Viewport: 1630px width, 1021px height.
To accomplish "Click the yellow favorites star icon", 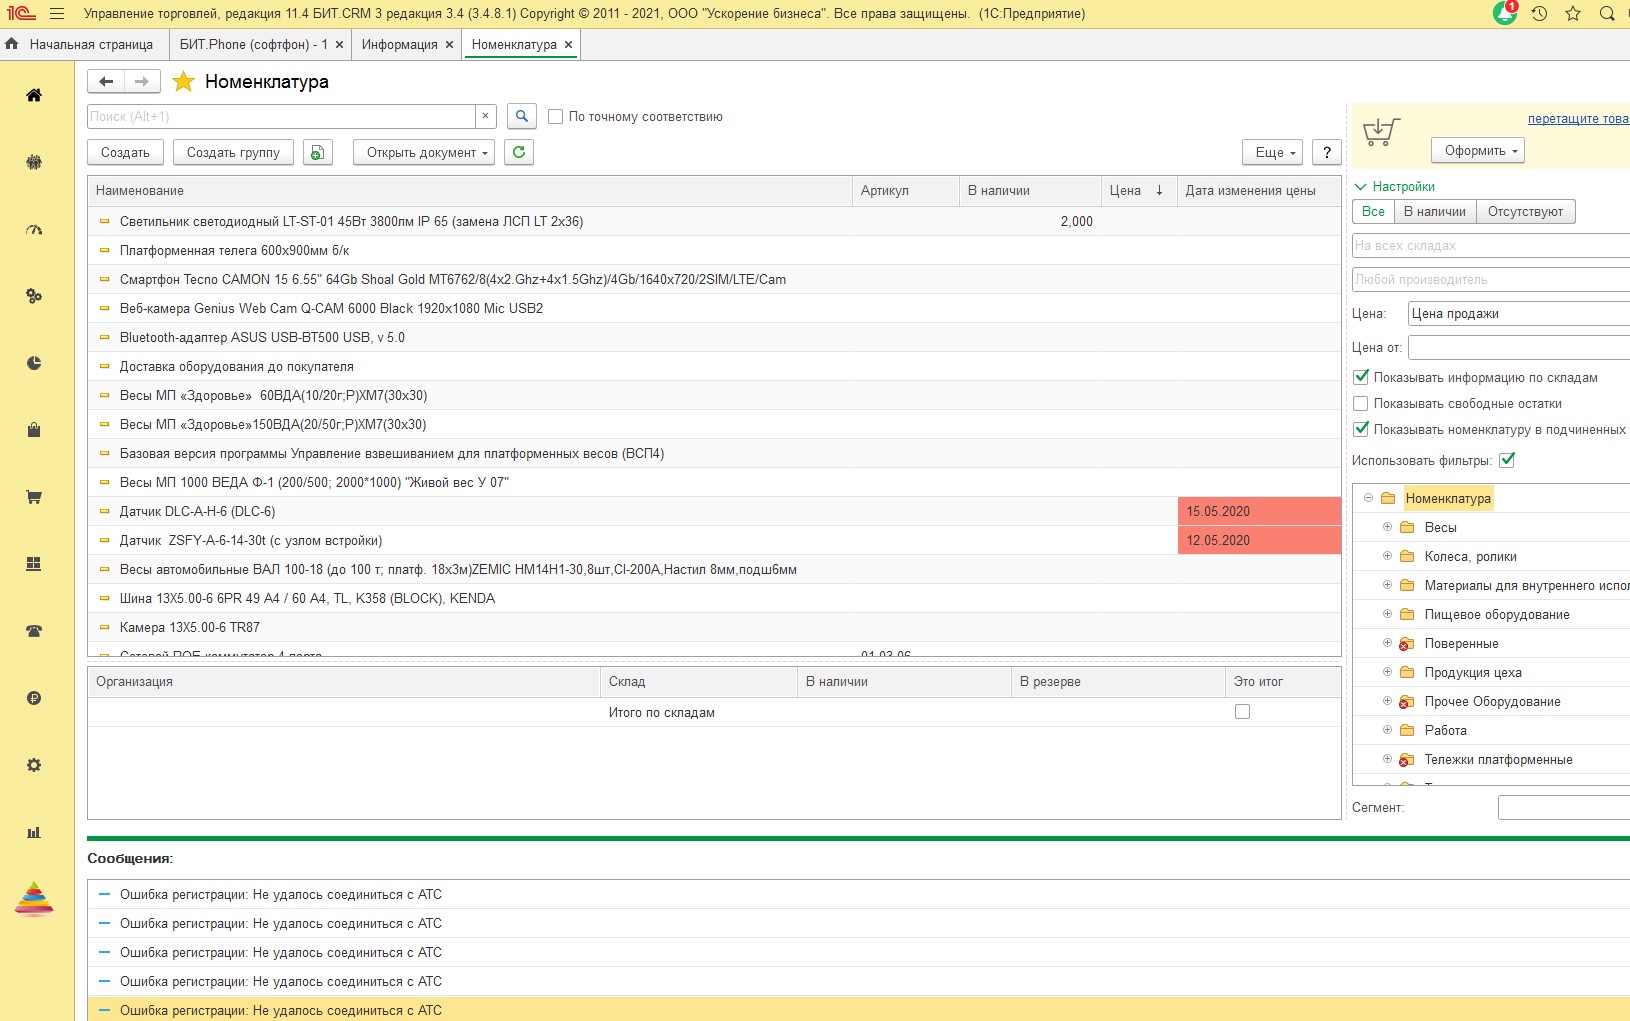I will (183, 82).
